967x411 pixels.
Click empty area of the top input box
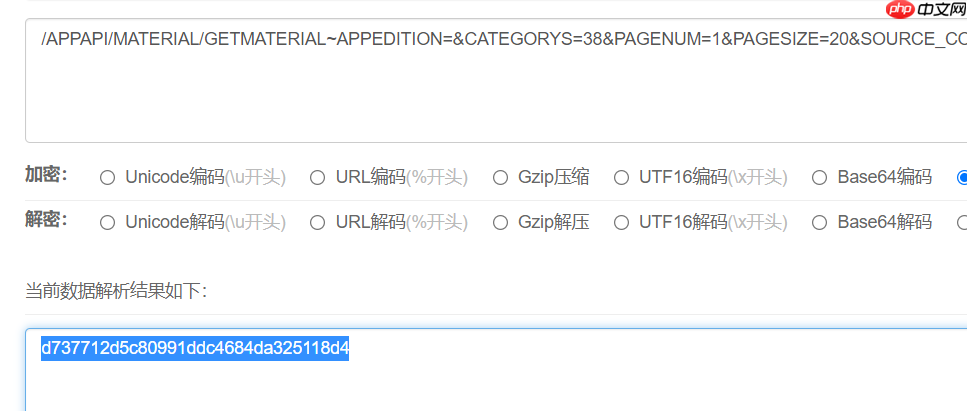point(493,99)
